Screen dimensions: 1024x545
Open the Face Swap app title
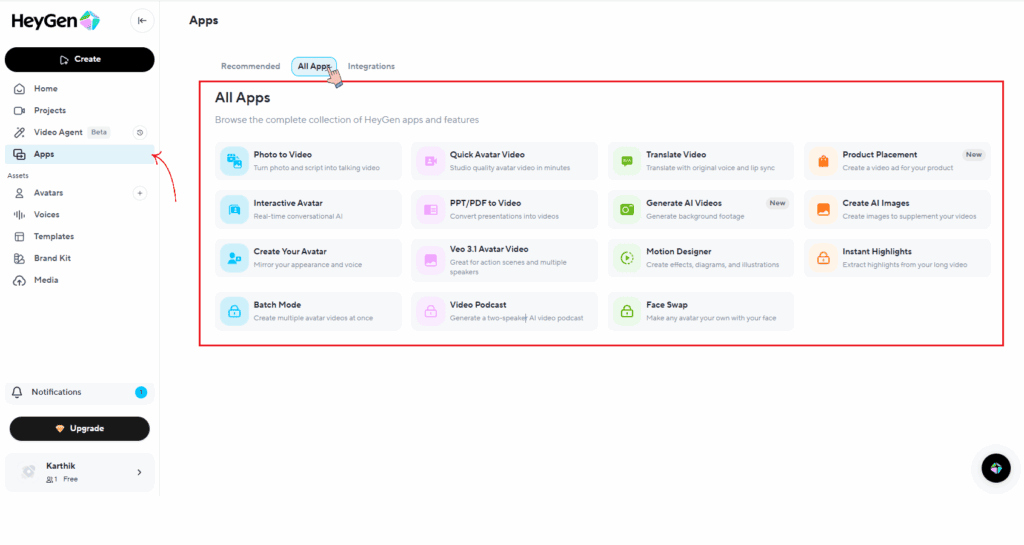coord(667,305)
